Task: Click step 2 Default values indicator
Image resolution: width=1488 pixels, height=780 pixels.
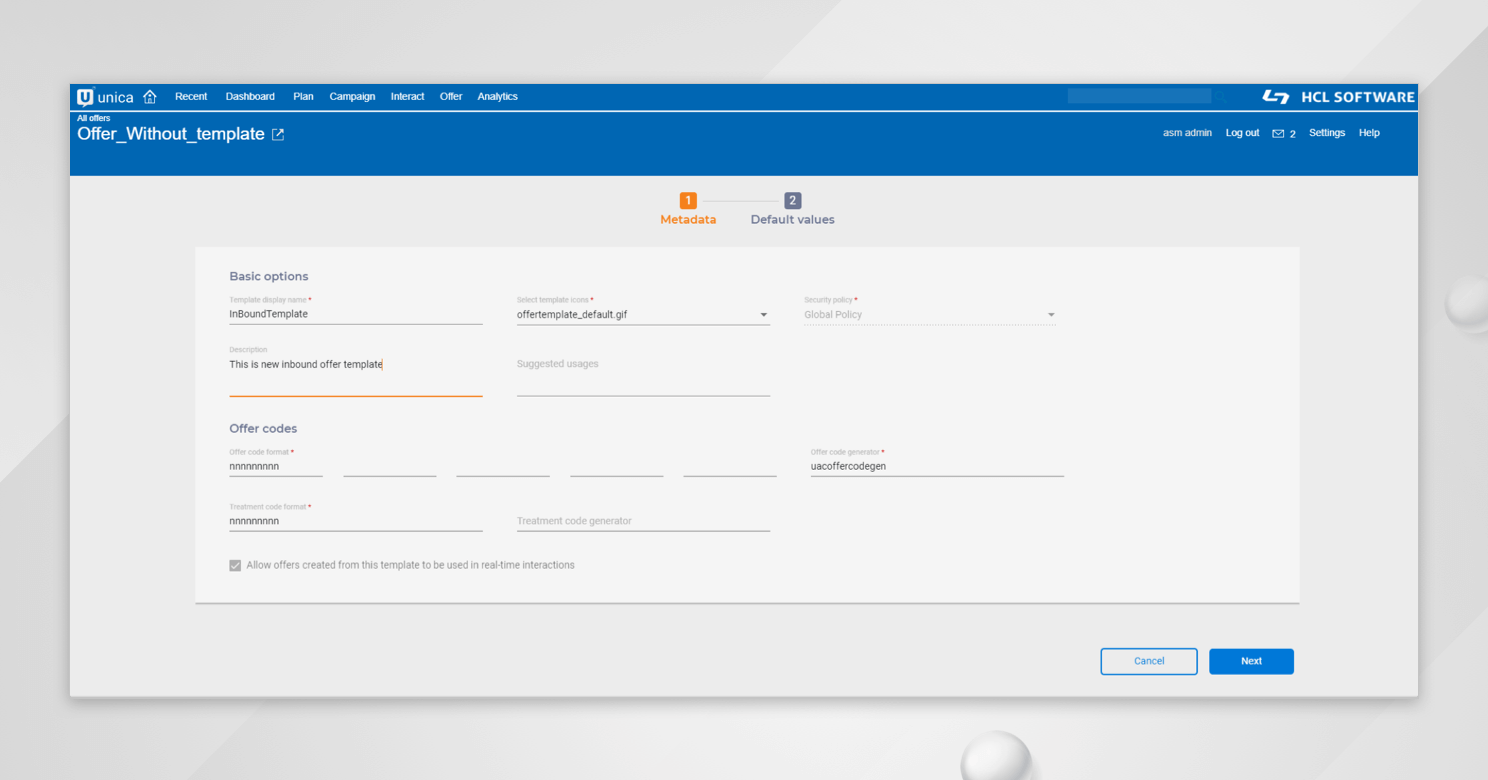Action: pos(792,200)
